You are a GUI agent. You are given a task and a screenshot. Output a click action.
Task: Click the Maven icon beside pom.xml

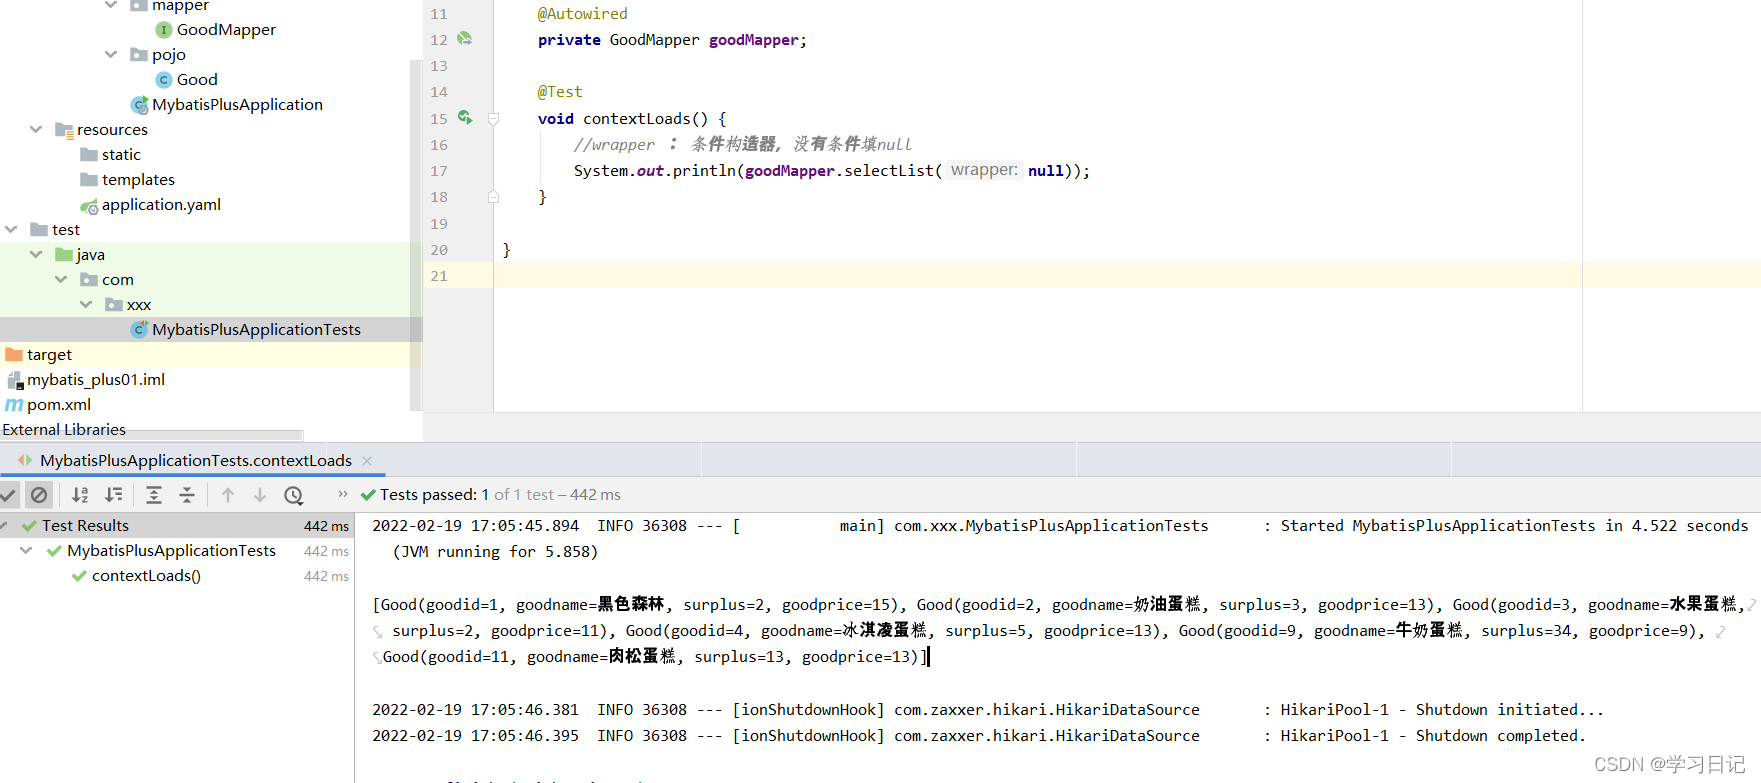coord(14,405)
